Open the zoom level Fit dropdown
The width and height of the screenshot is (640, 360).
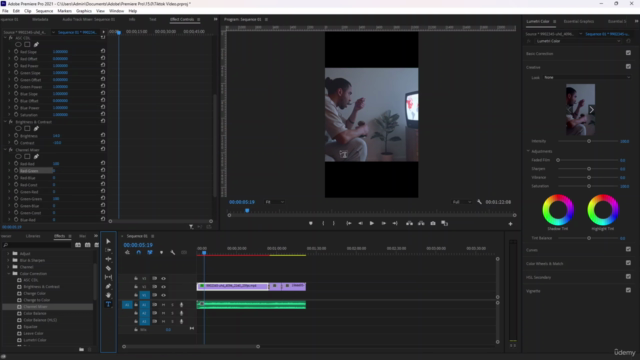point(274,202)
